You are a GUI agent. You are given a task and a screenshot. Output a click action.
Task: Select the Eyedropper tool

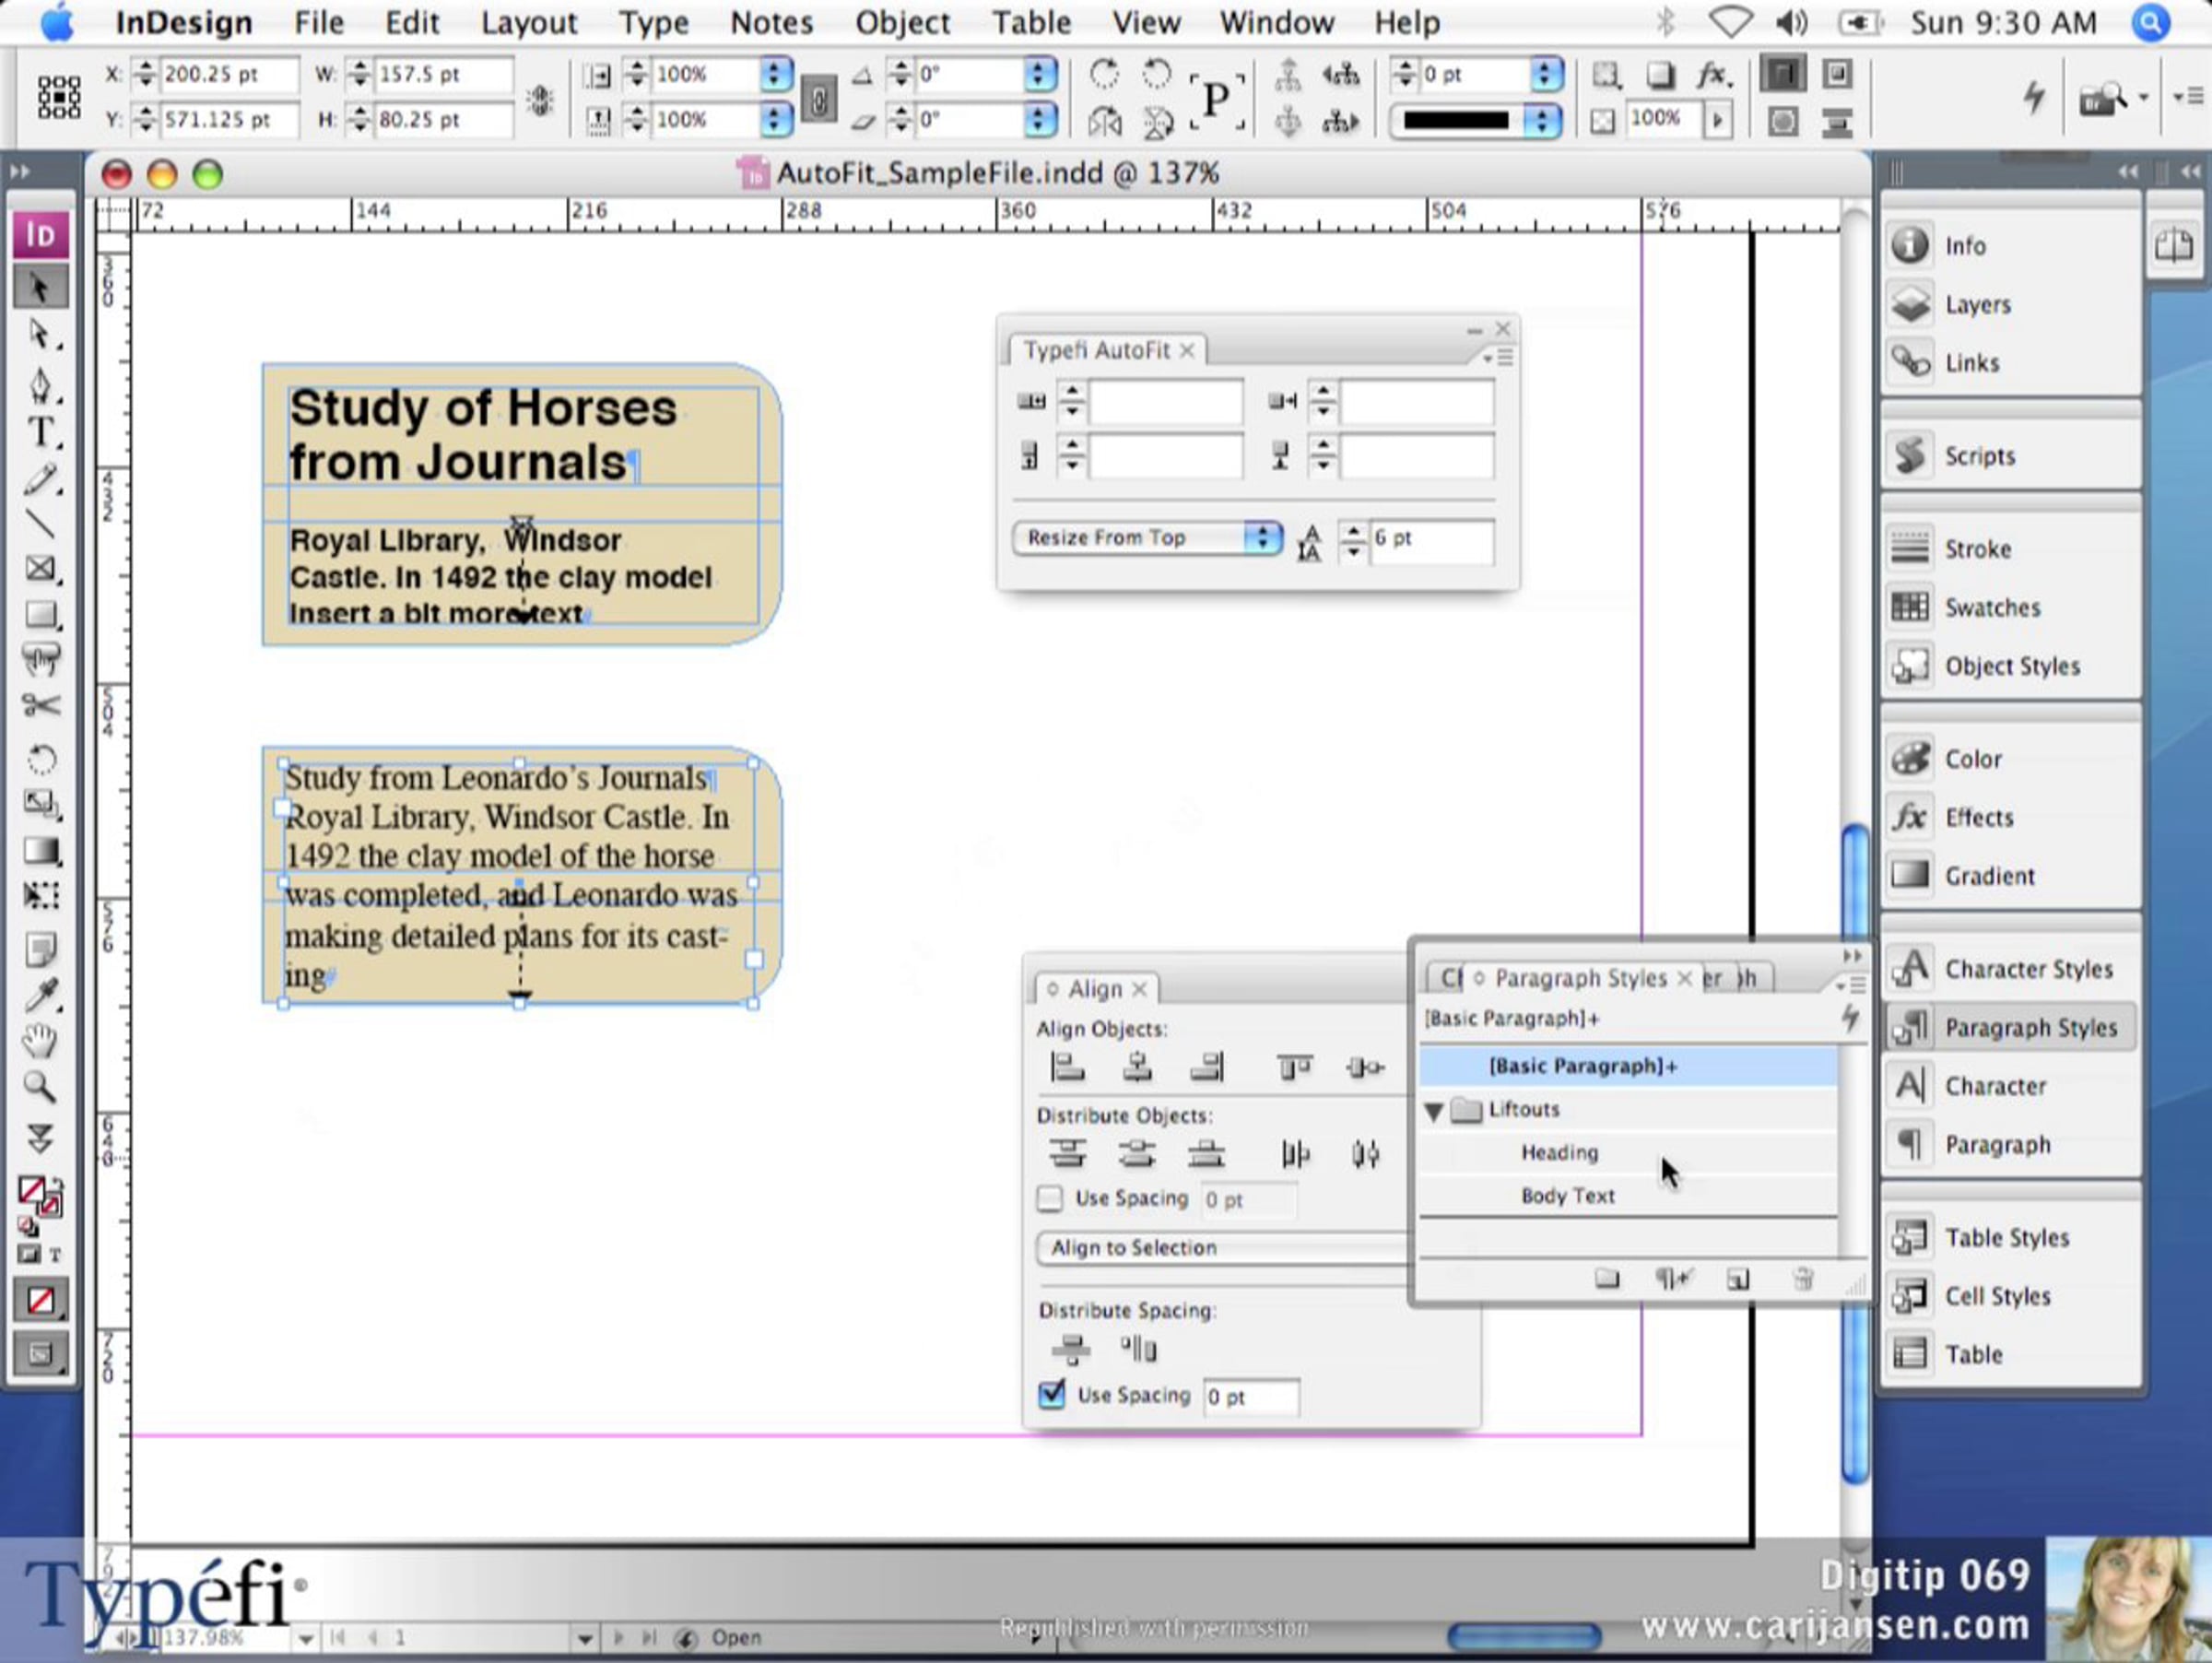[40, 995]
